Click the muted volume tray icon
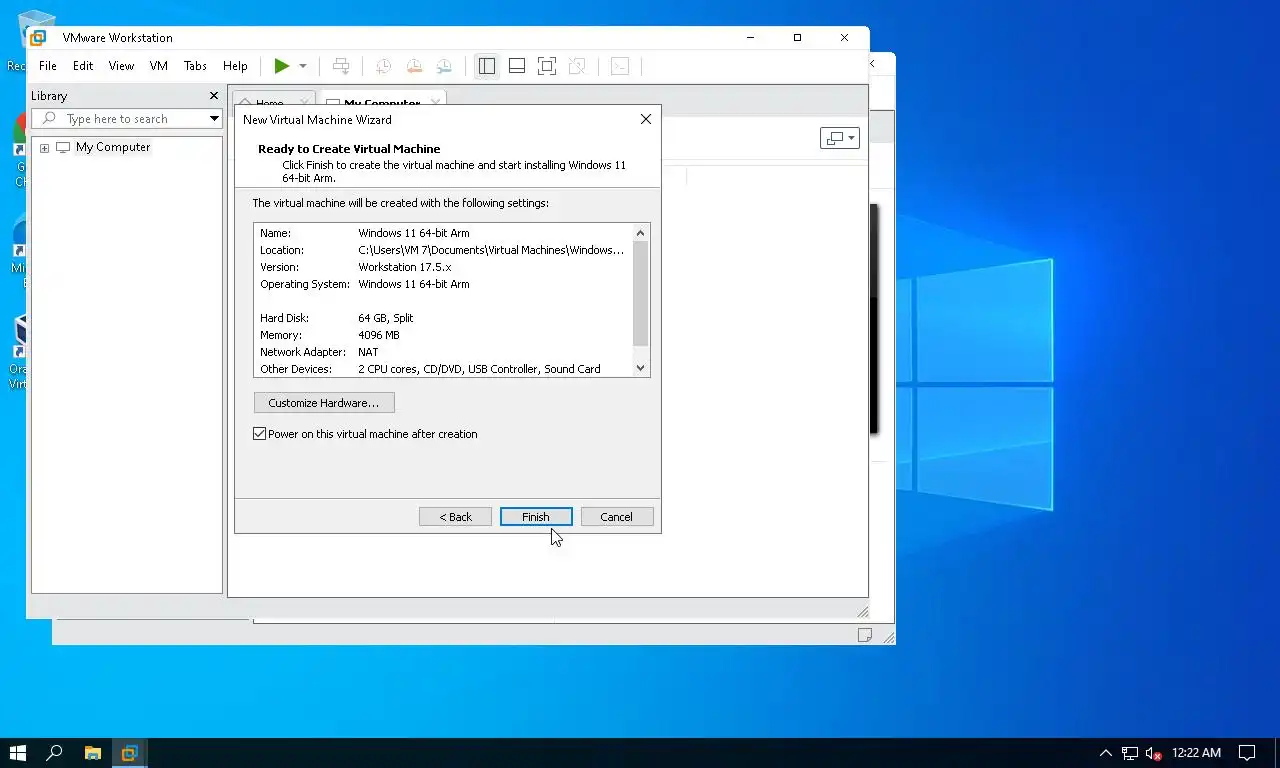This screenshot has height=768, width=1280. tap(1153, 753)
